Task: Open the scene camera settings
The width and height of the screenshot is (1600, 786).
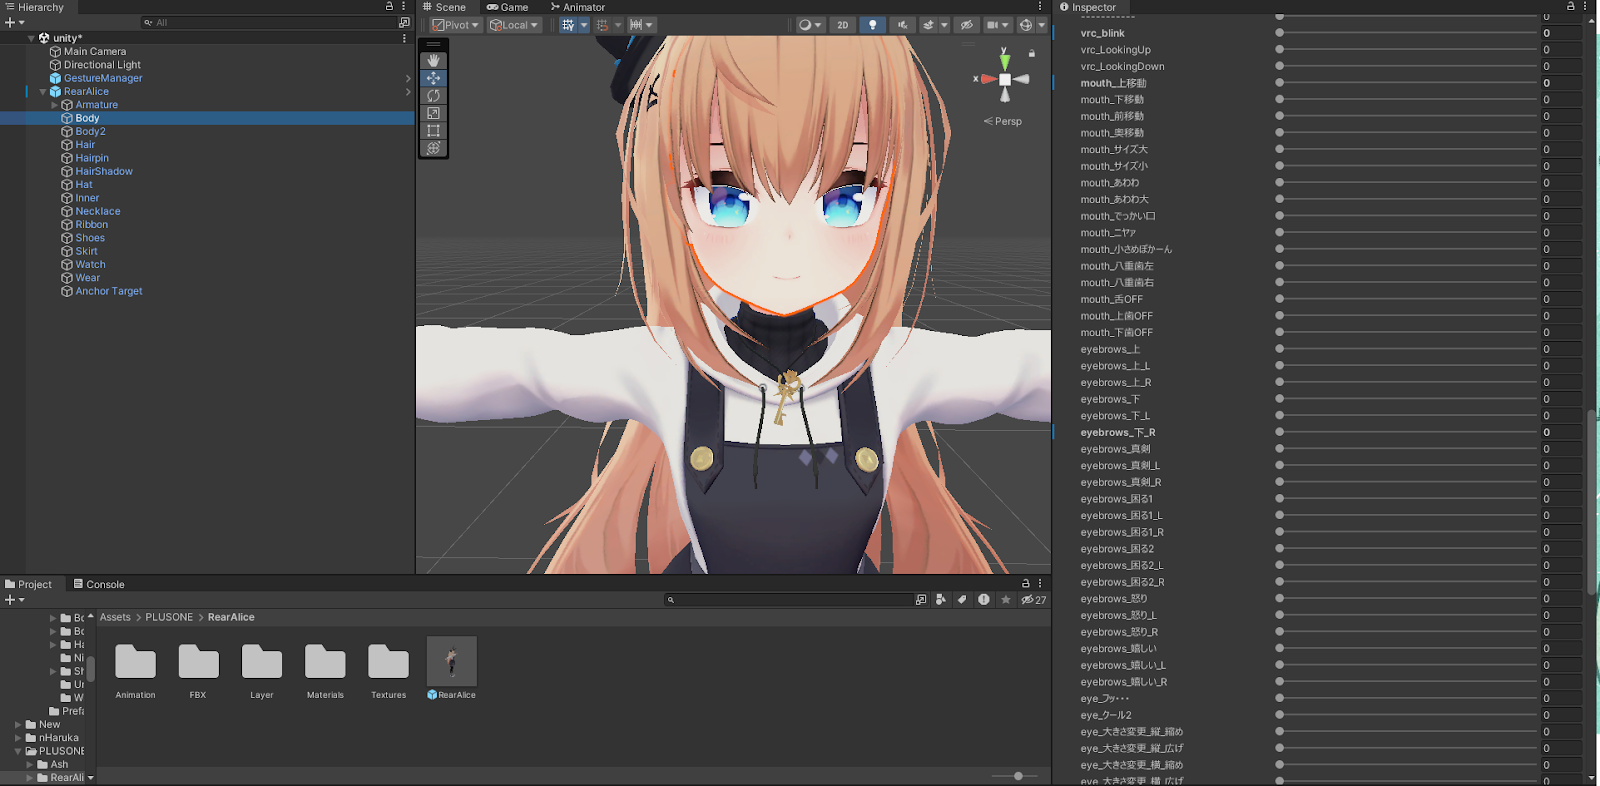Action: 997,25
